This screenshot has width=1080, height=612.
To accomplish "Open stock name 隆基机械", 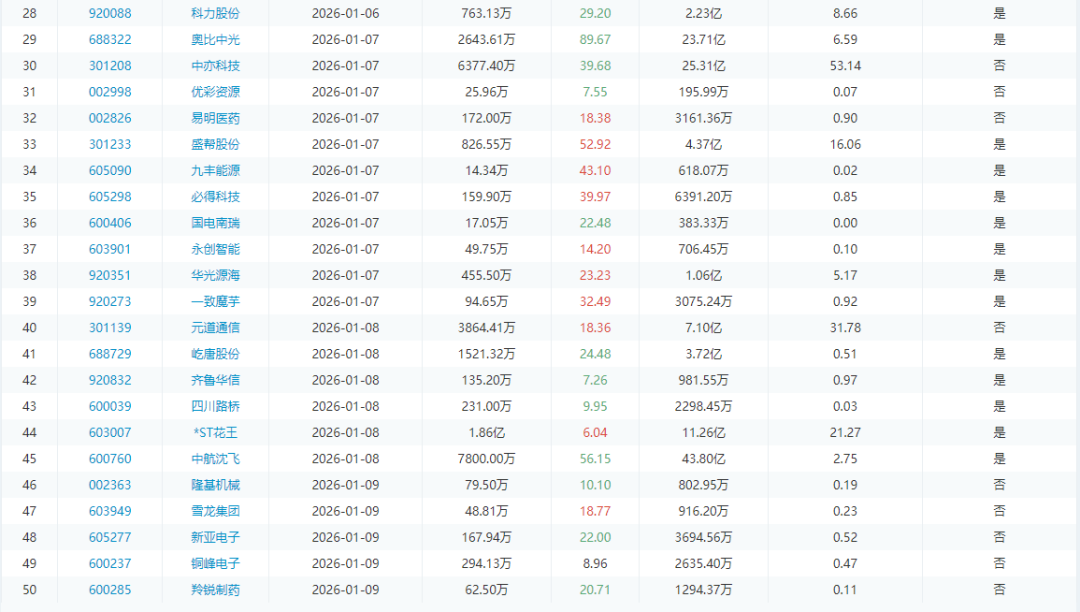I will (x=216, y=484).
